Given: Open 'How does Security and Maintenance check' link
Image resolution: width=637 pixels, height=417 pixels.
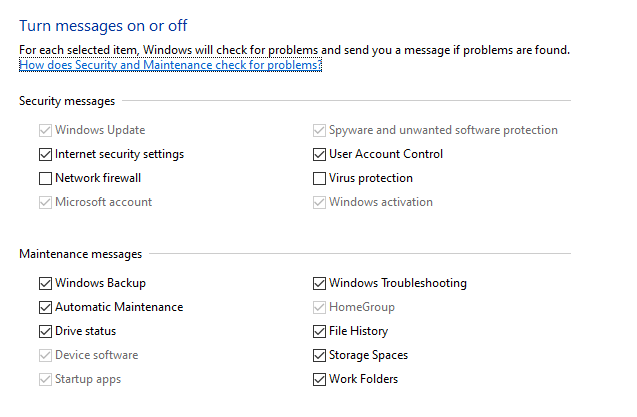Looking at the screenshot, I should [170, 65].
